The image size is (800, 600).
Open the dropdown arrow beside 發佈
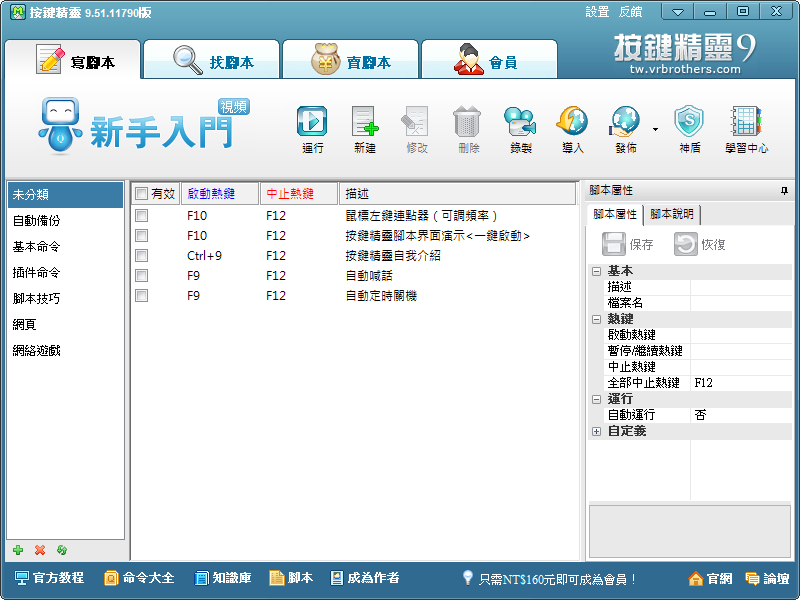[655, 129]
